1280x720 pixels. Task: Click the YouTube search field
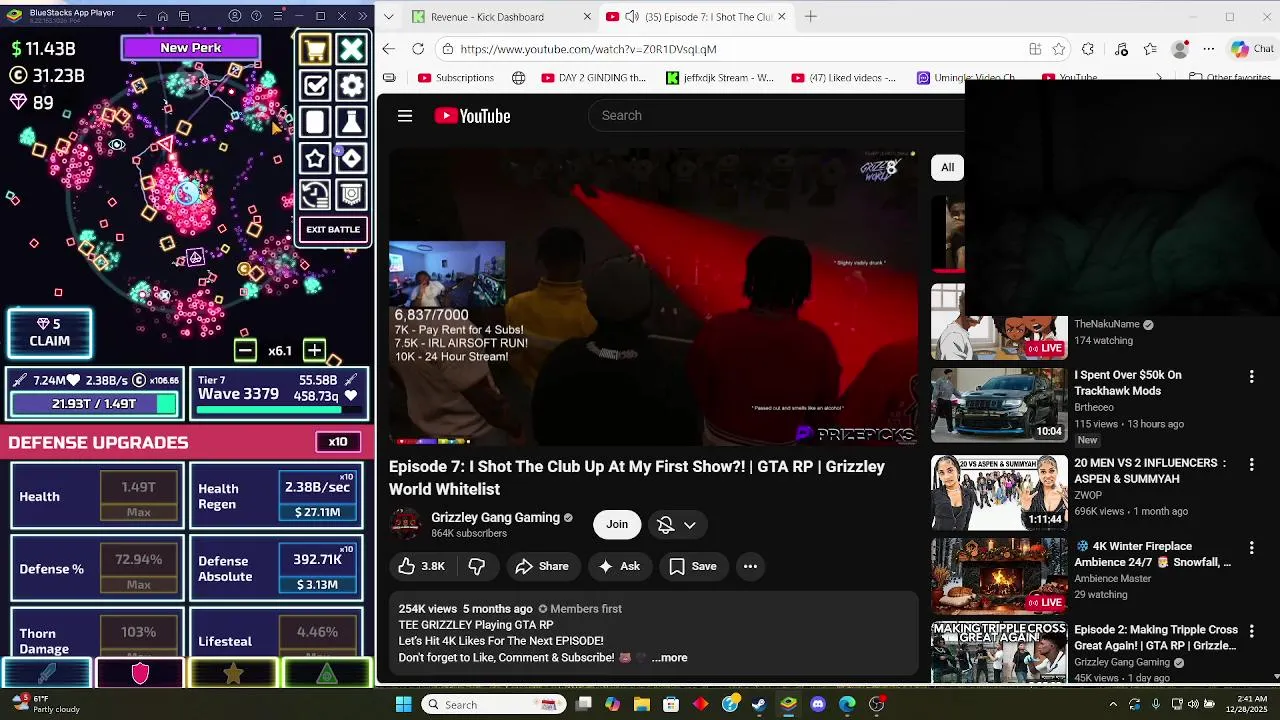[x=776, y=115]
